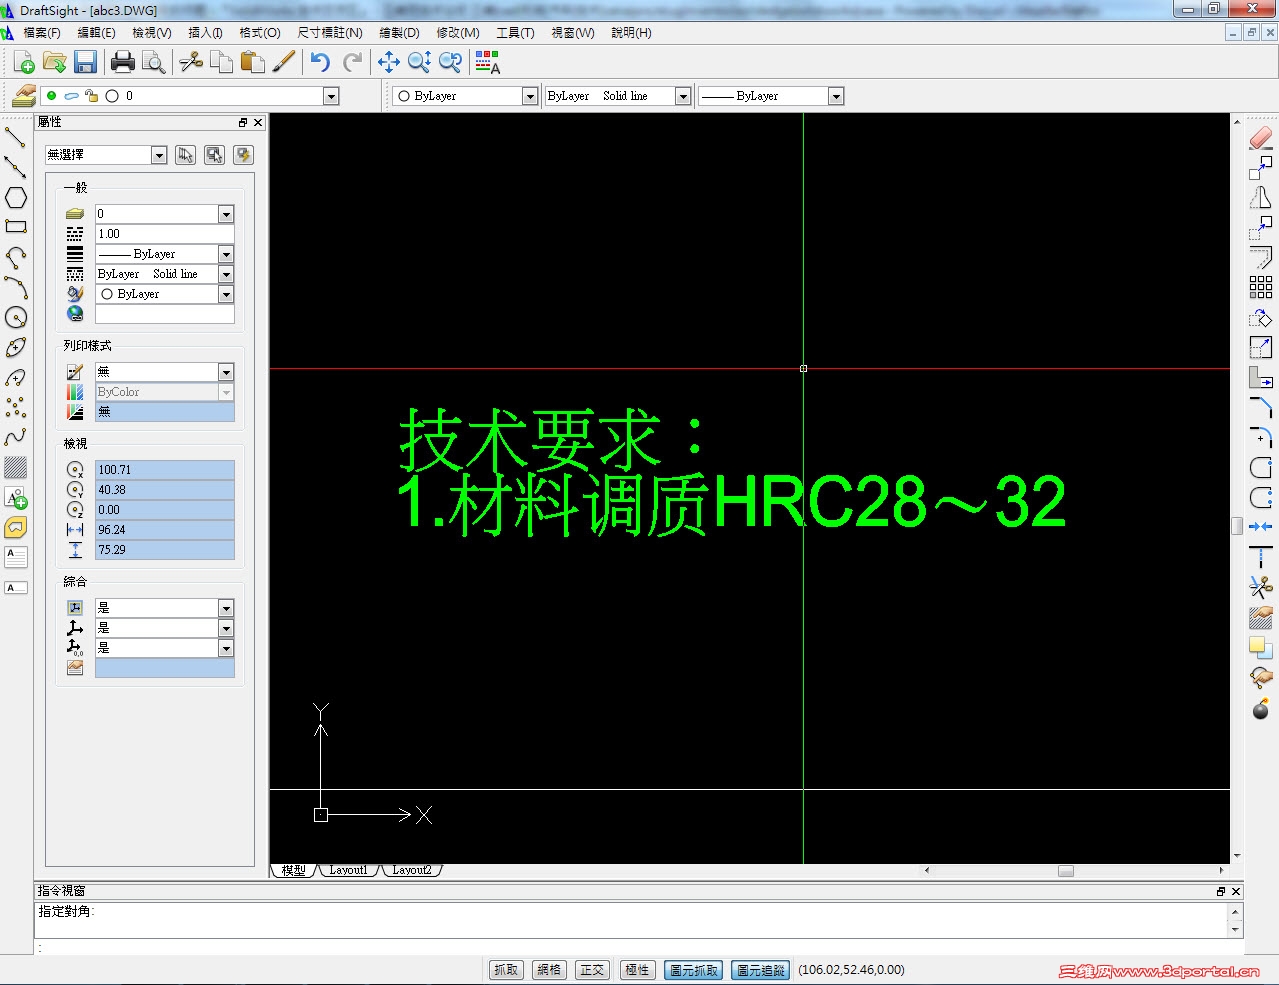This screenshot has height=985, width=1279.
Task: Toggle layer 0 visibility dot
Action: tap(51, 96)
